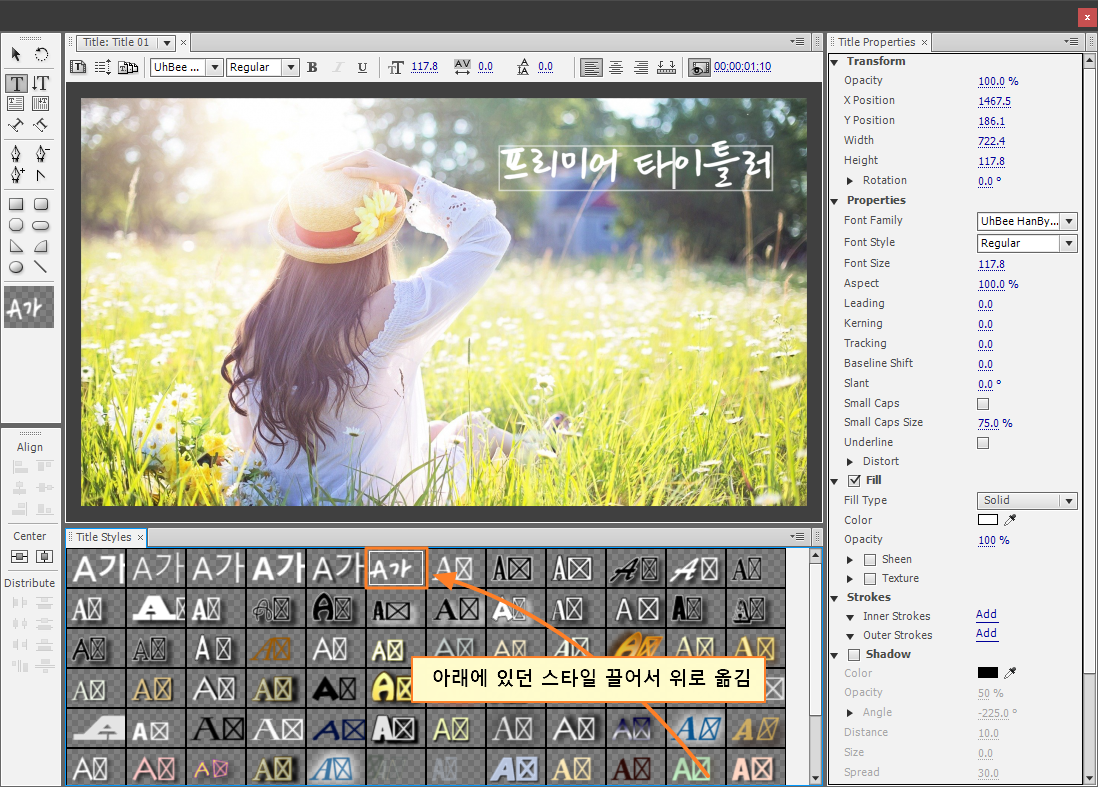Select the Path Type tool
1098x787 pixels.
pos(15,125)
